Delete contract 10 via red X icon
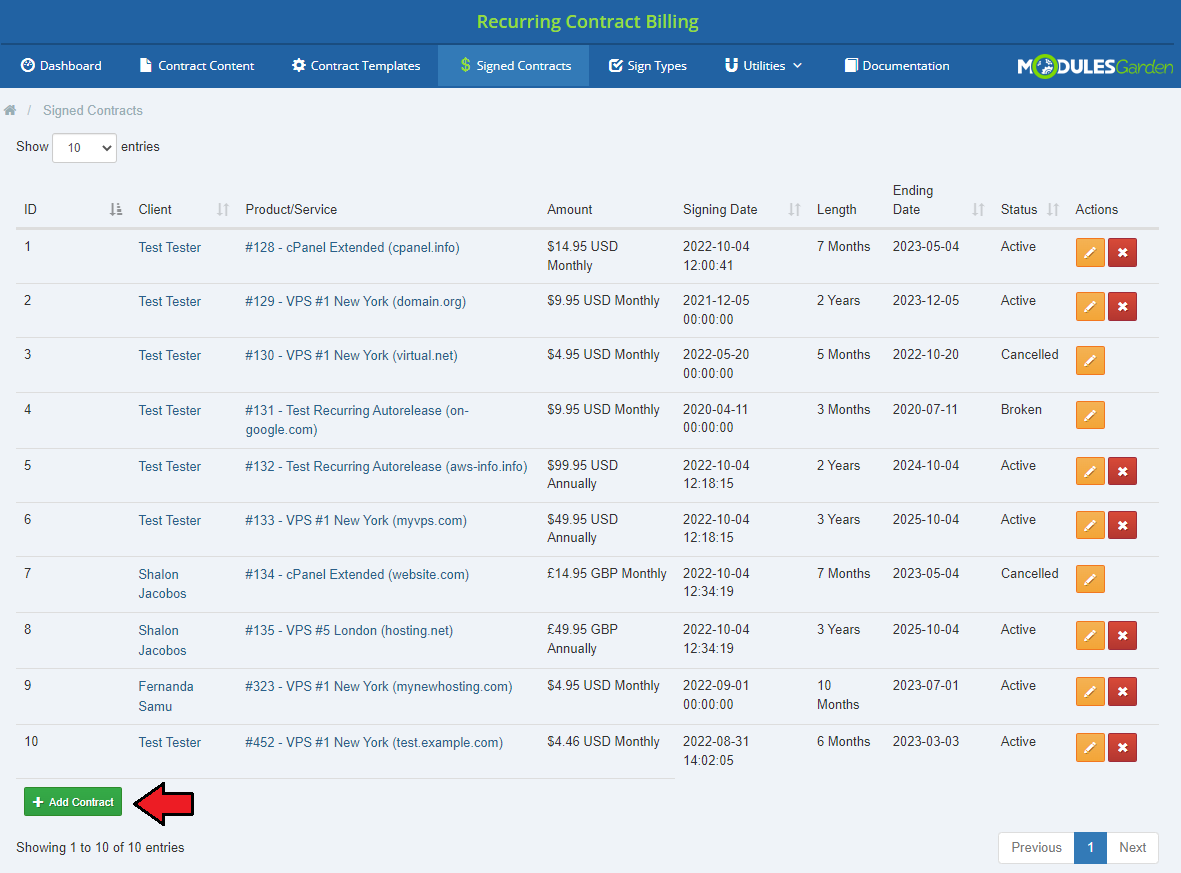The image size is (1181, 873). [1122, 747]
